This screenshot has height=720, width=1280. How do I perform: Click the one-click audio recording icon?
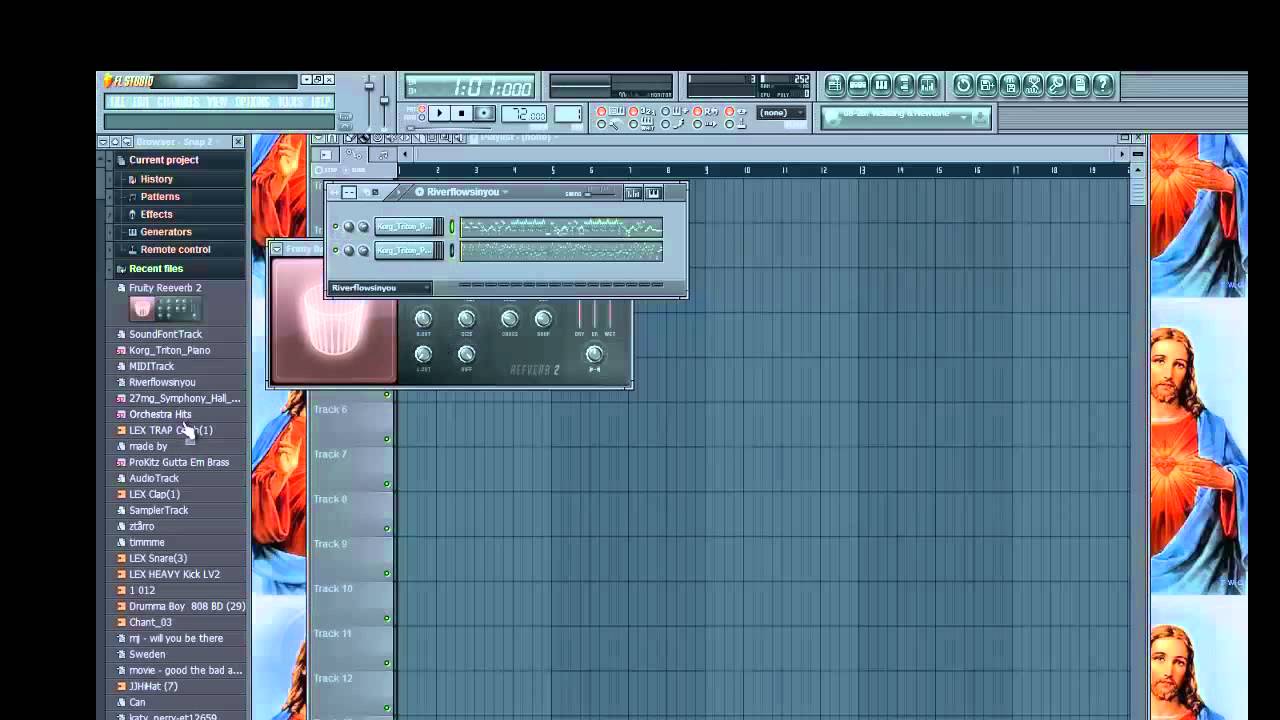coord(1033,86)
